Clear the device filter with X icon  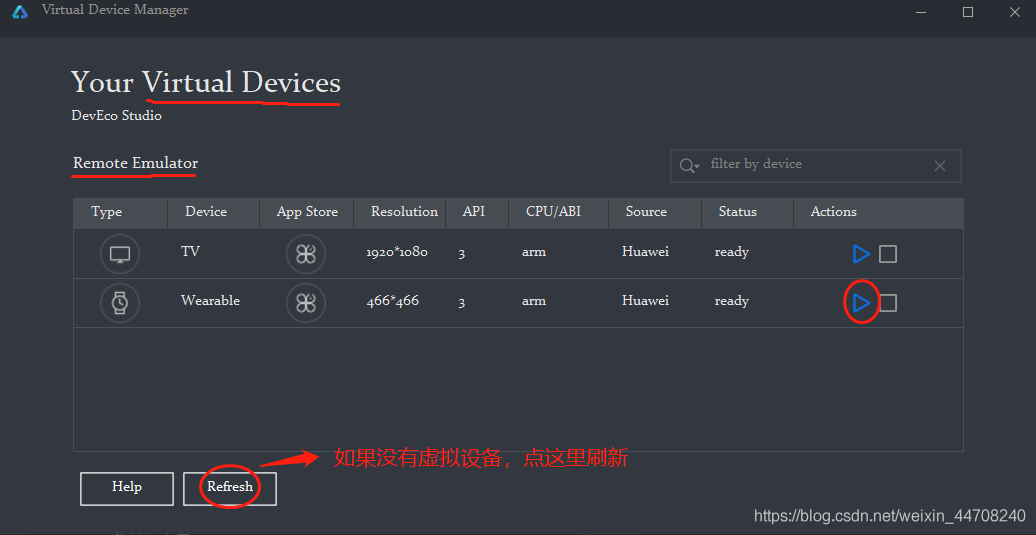tap(939, 166)
